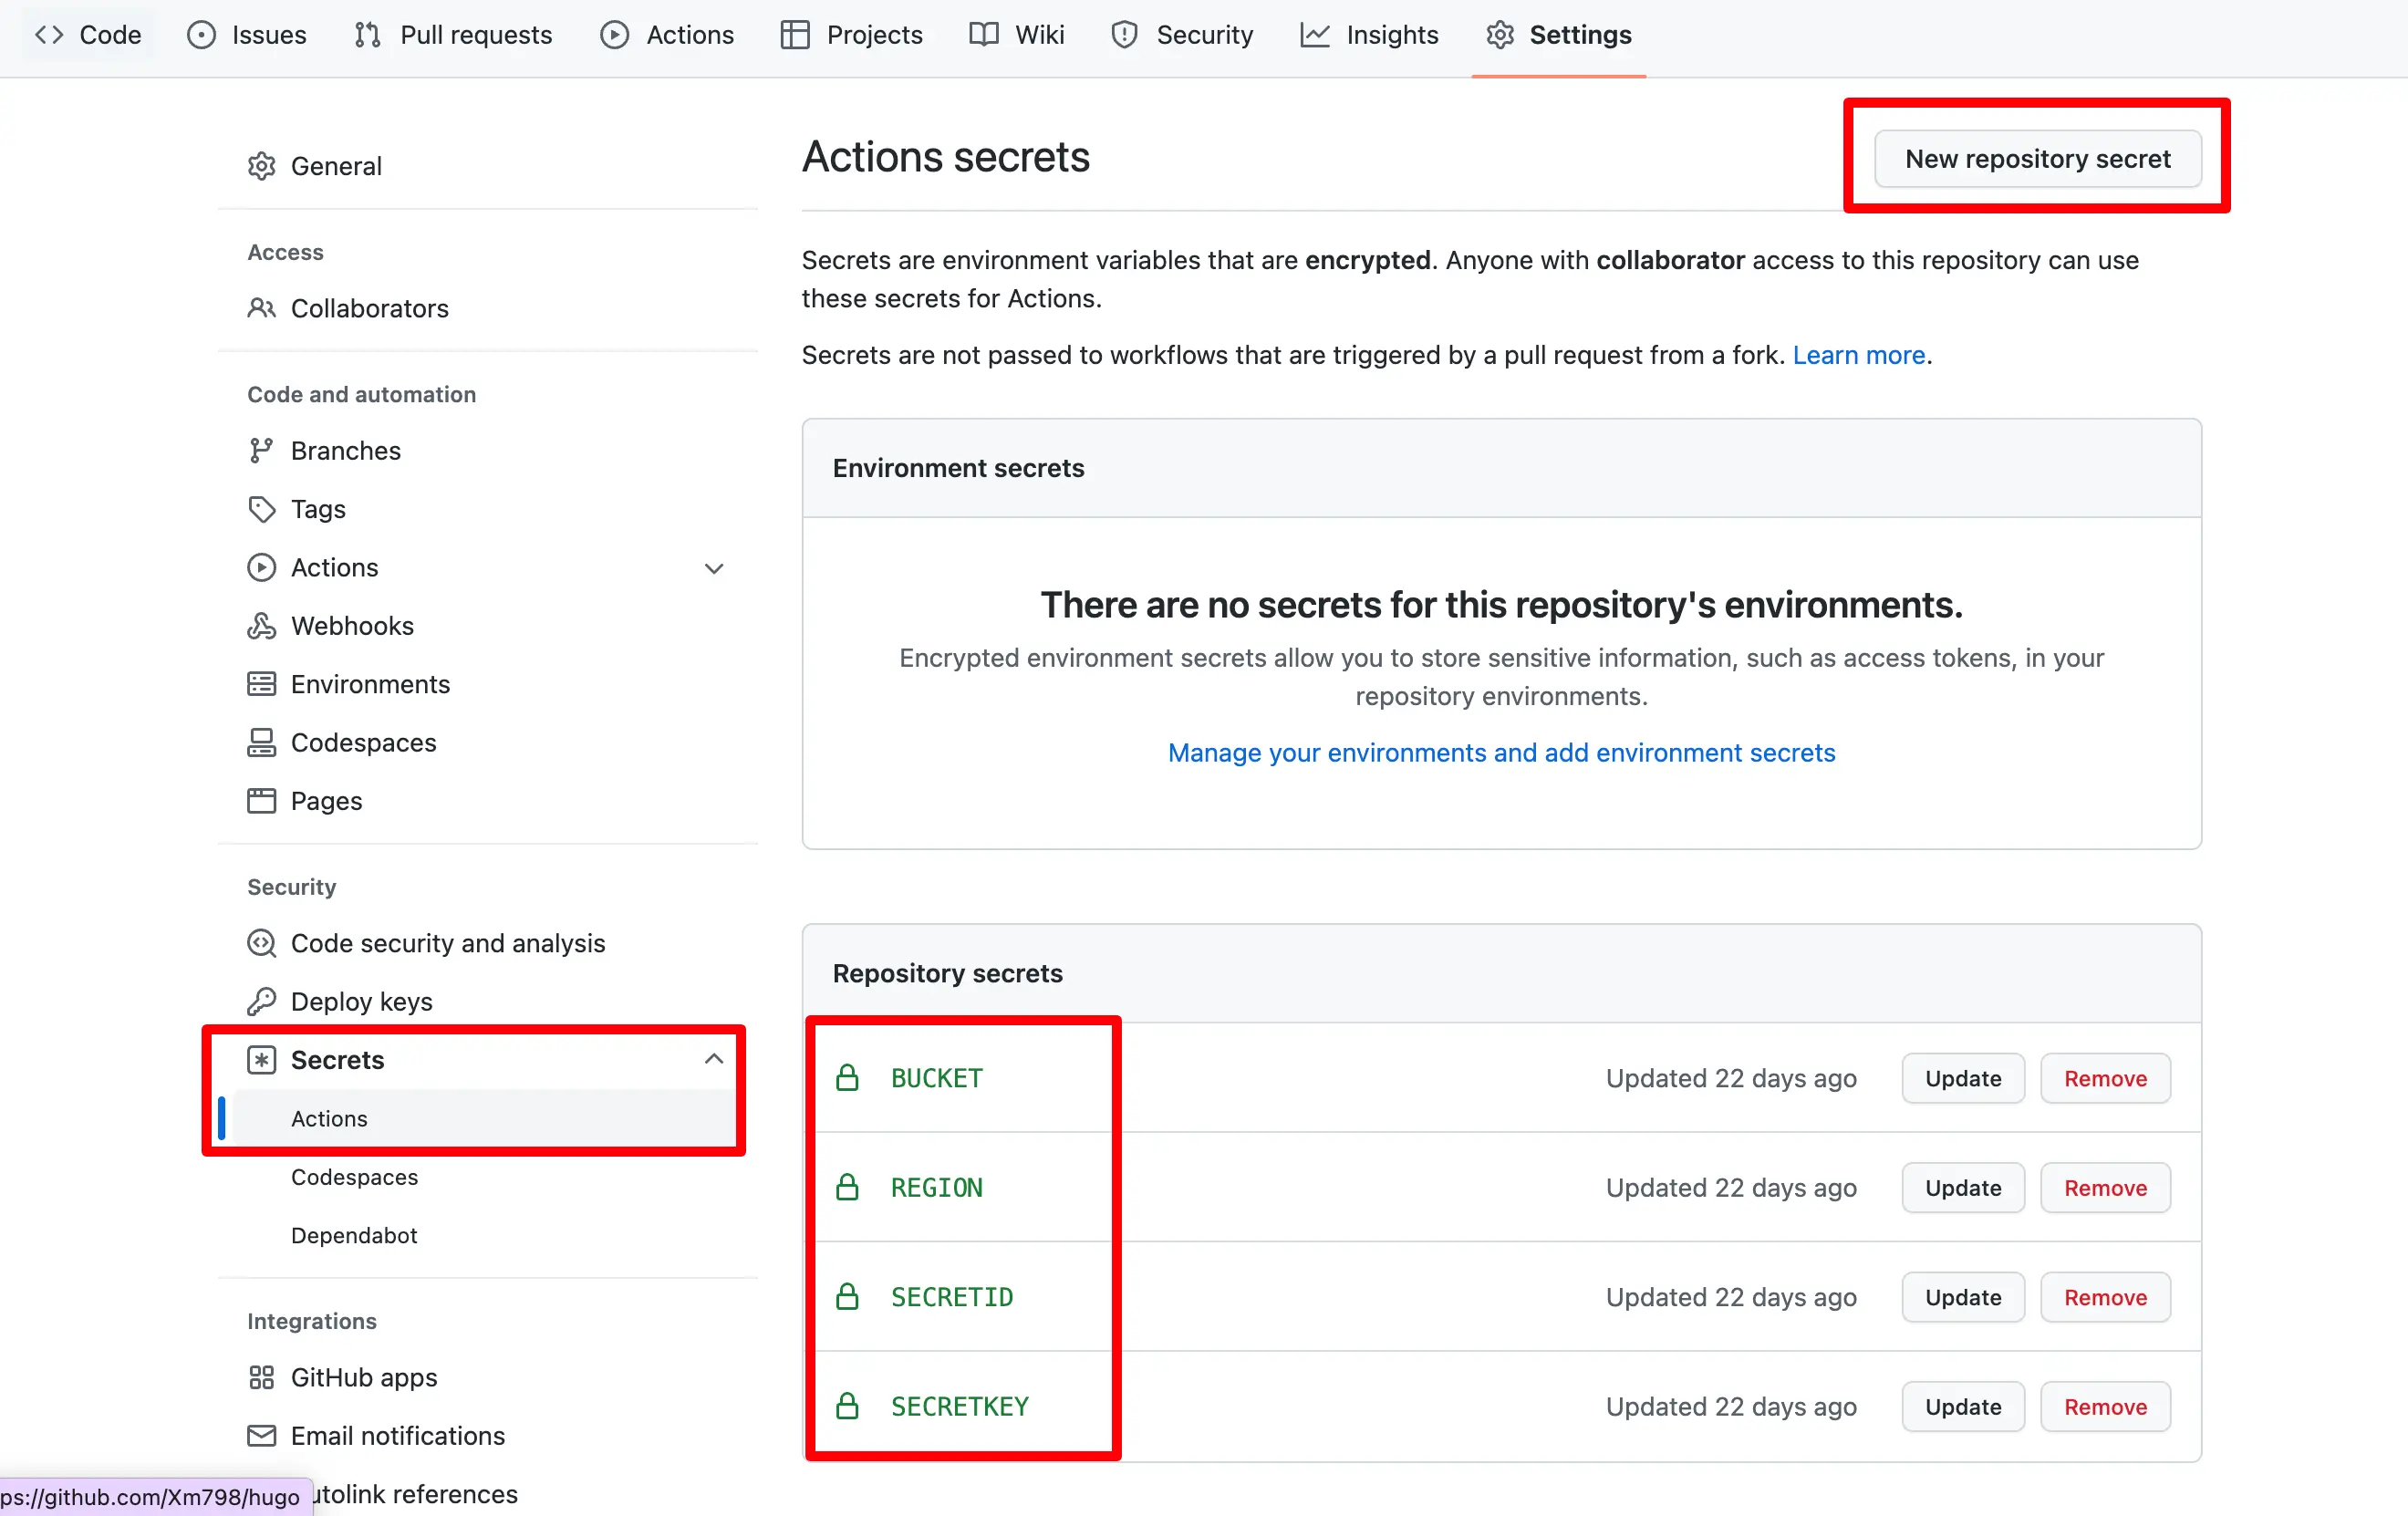Click the Deploy keys key icon
The image size is (2408, 1516).
tap(261, 1001)
